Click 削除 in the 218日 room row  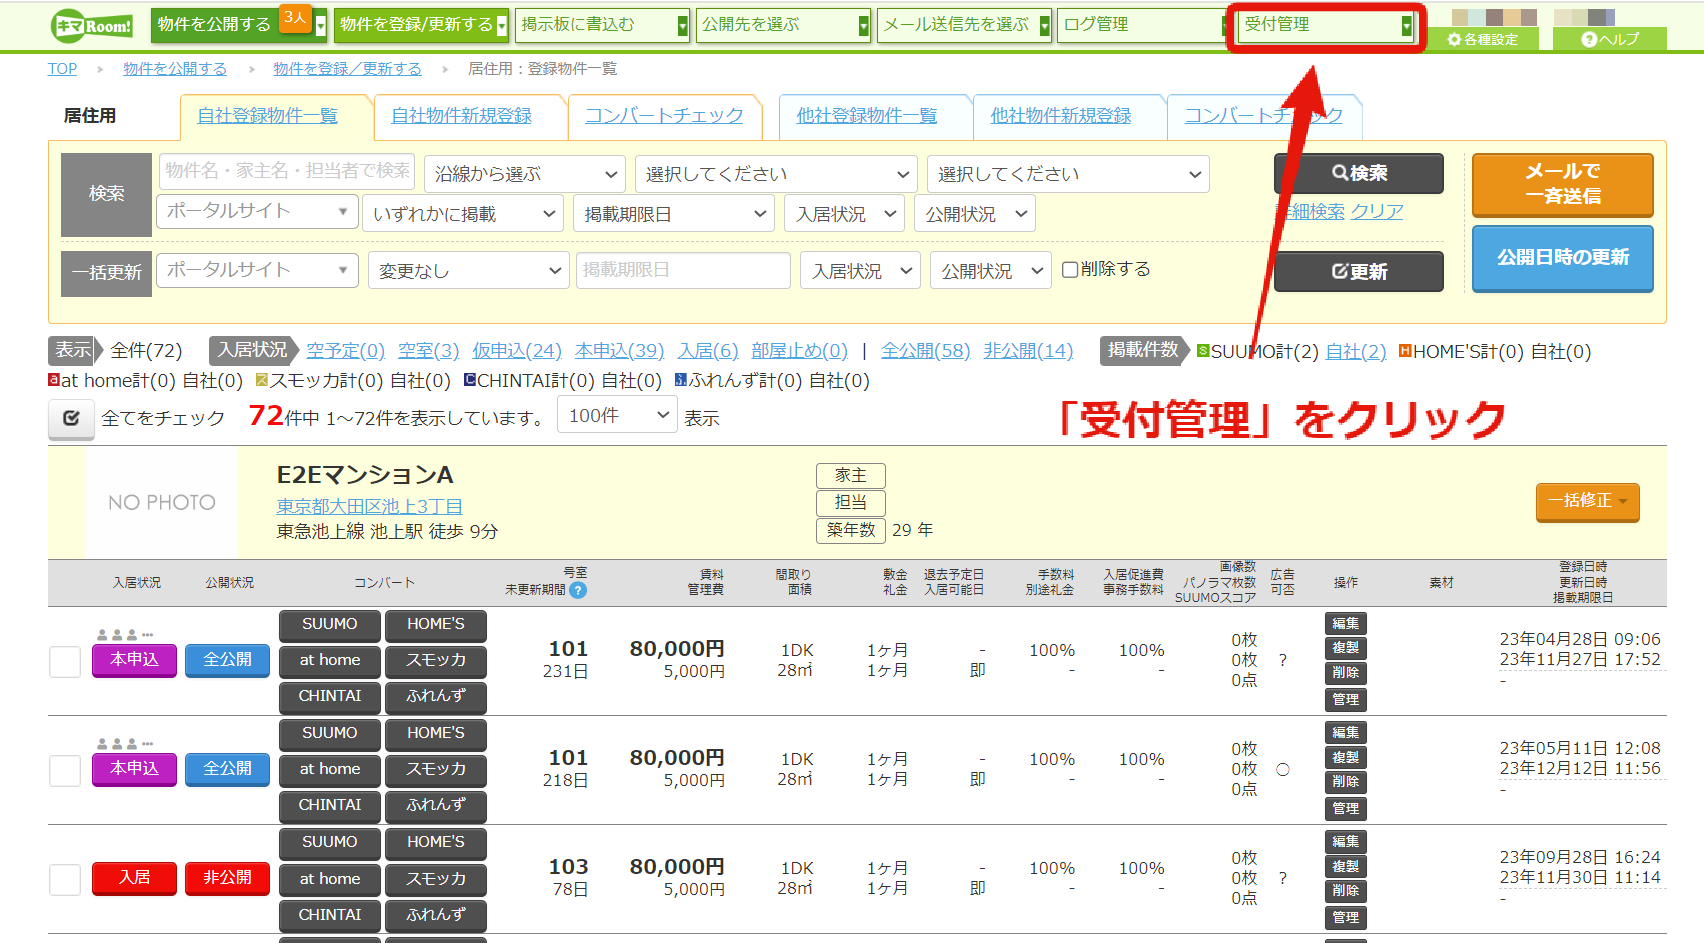click(x=1345, y=782)
